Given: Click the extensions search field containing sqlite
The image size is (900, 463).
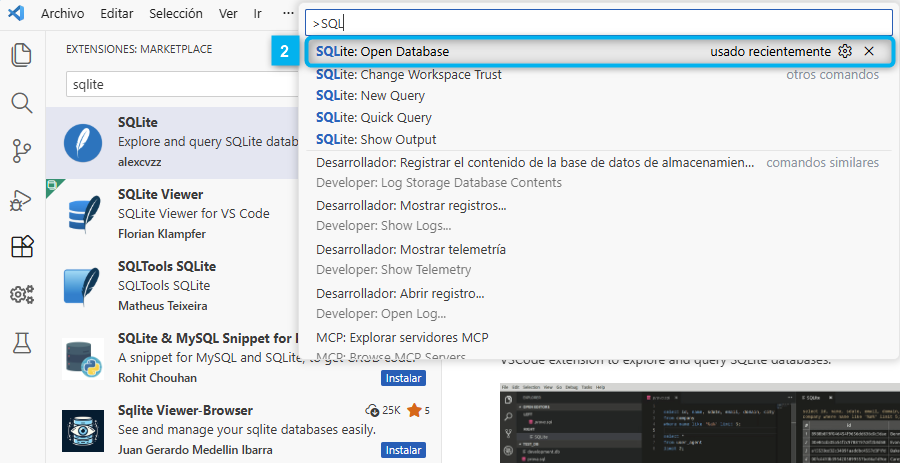Looking at the screenshot, I should (x=180, y=85).
